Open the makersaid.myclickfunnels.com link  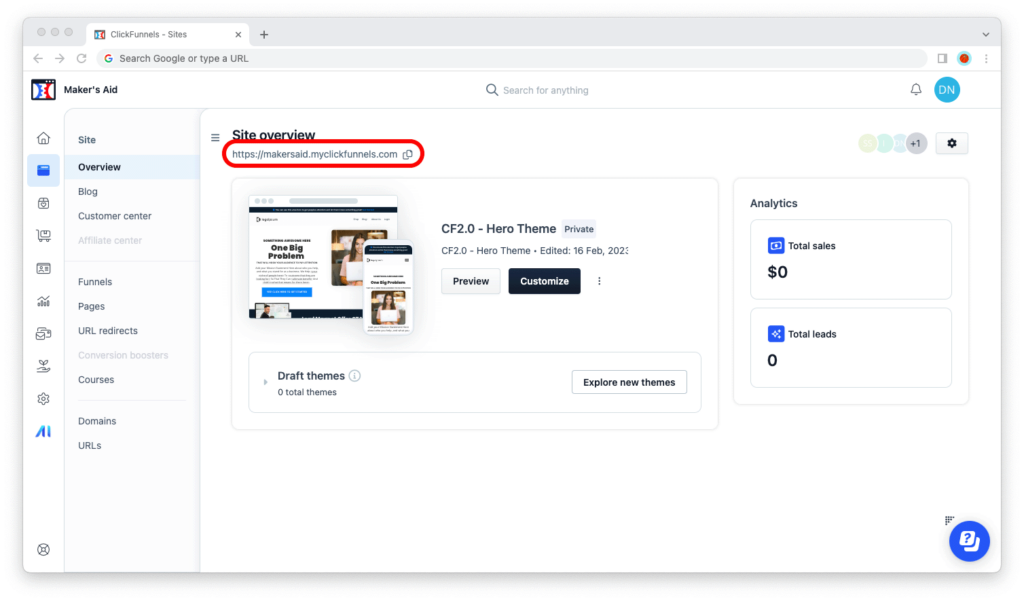pos(315,154)
